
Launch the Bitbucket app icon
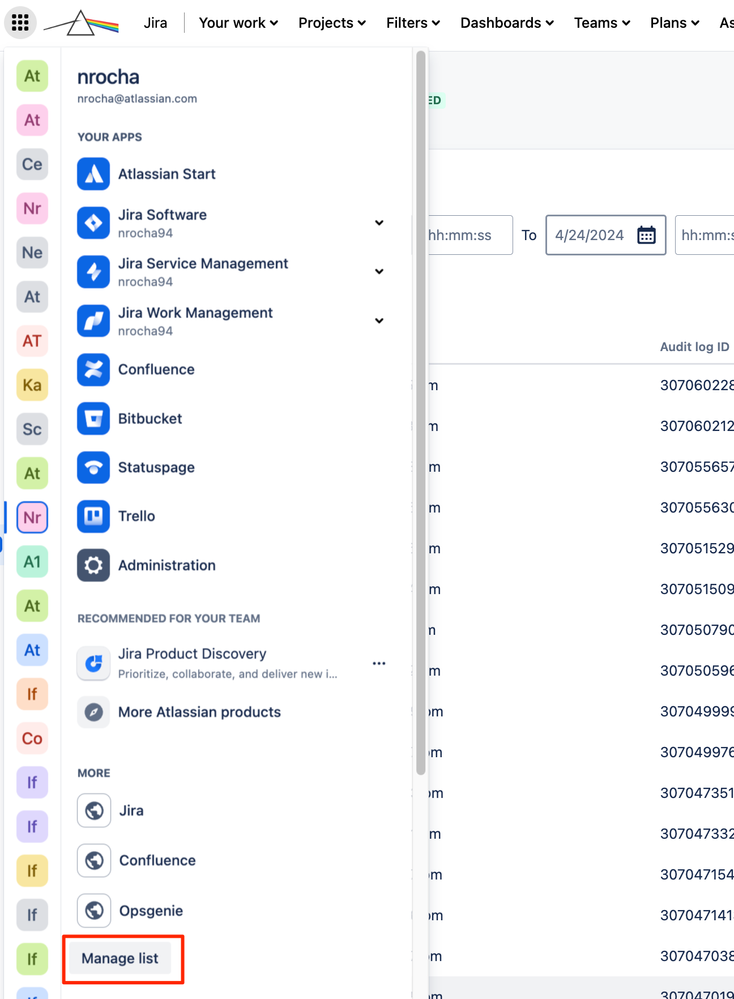coord(94,419)
